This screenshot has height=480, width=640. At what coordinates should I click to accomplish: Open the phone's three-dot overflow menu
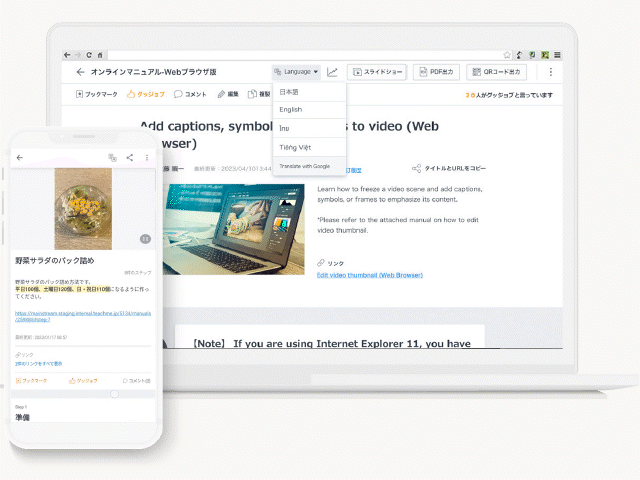point(147,157)
